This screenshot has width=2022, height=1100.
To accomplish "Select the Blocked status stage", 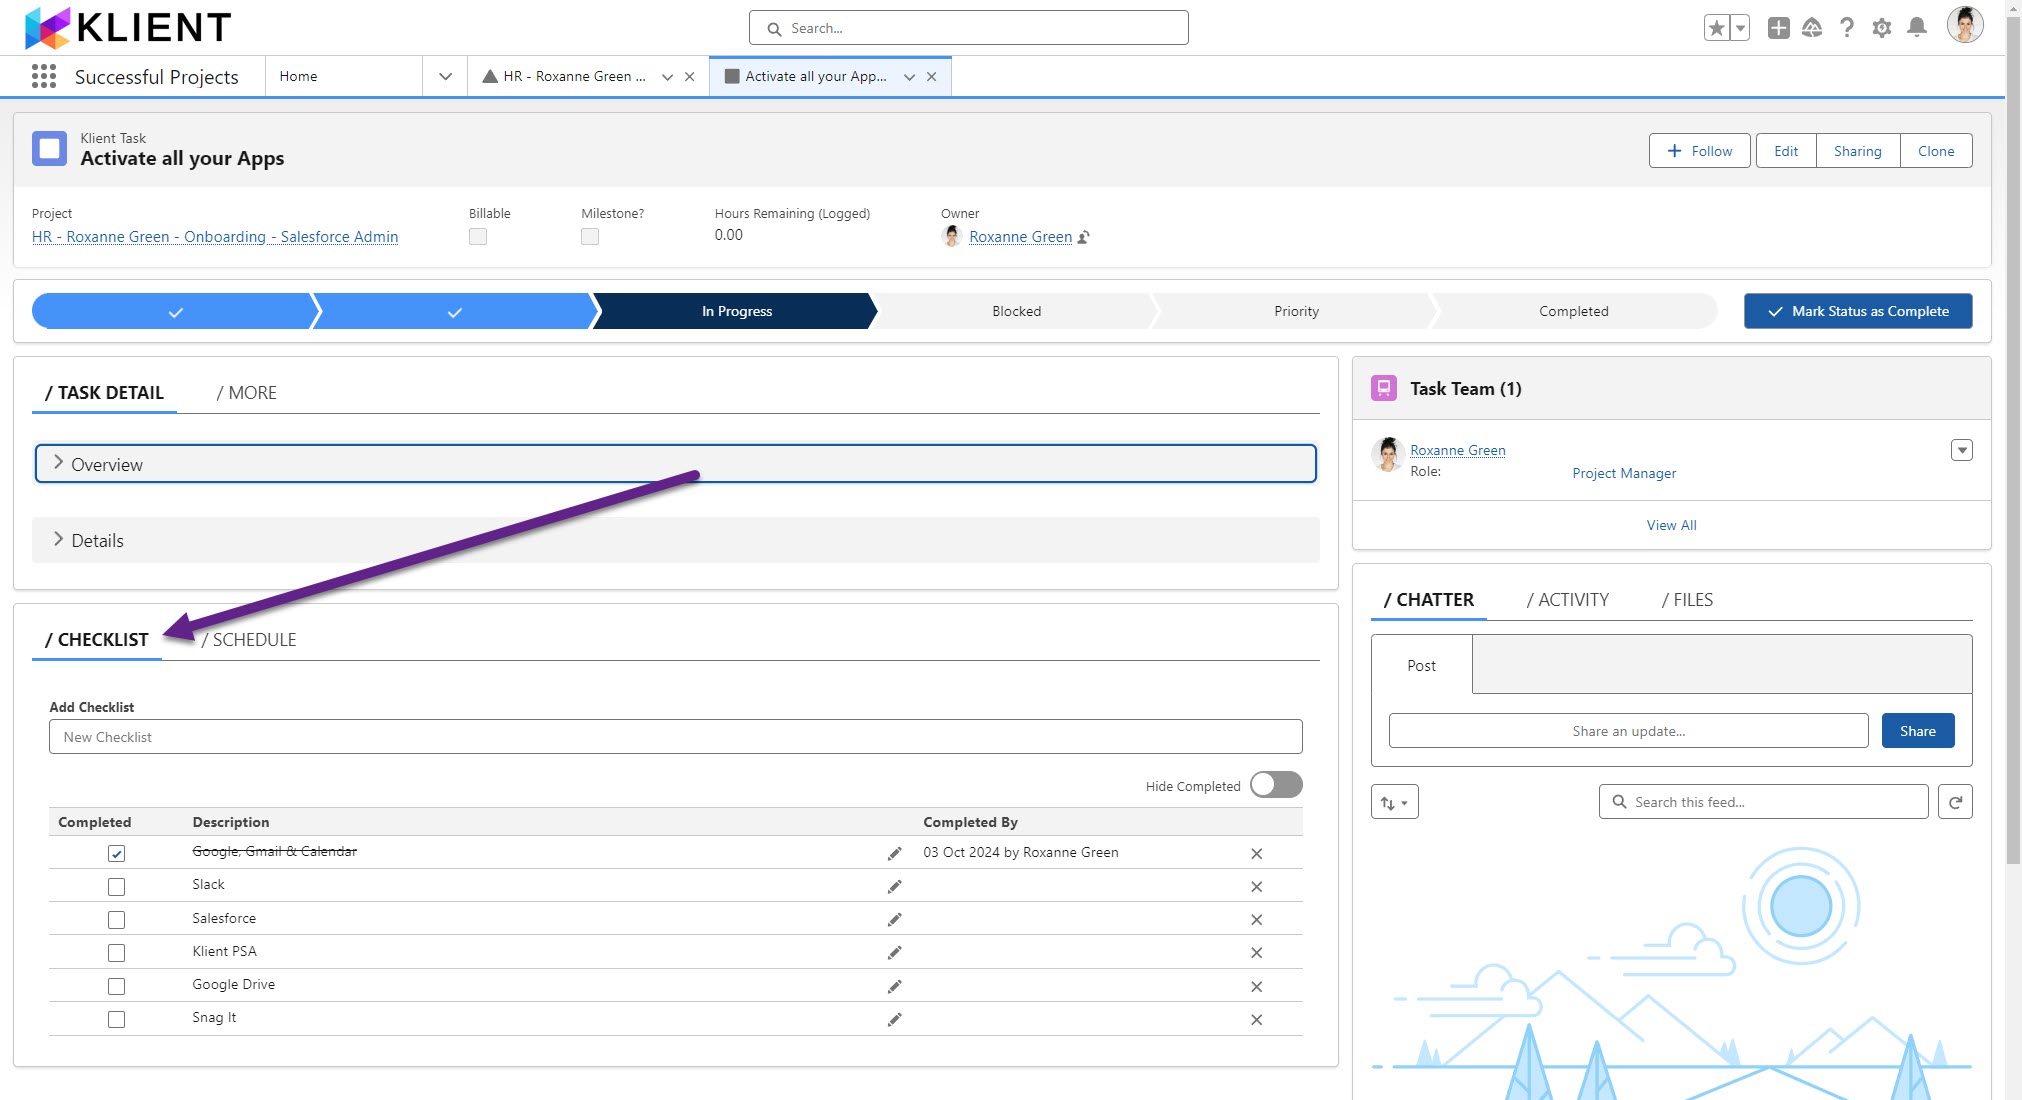I will 1016,311.
